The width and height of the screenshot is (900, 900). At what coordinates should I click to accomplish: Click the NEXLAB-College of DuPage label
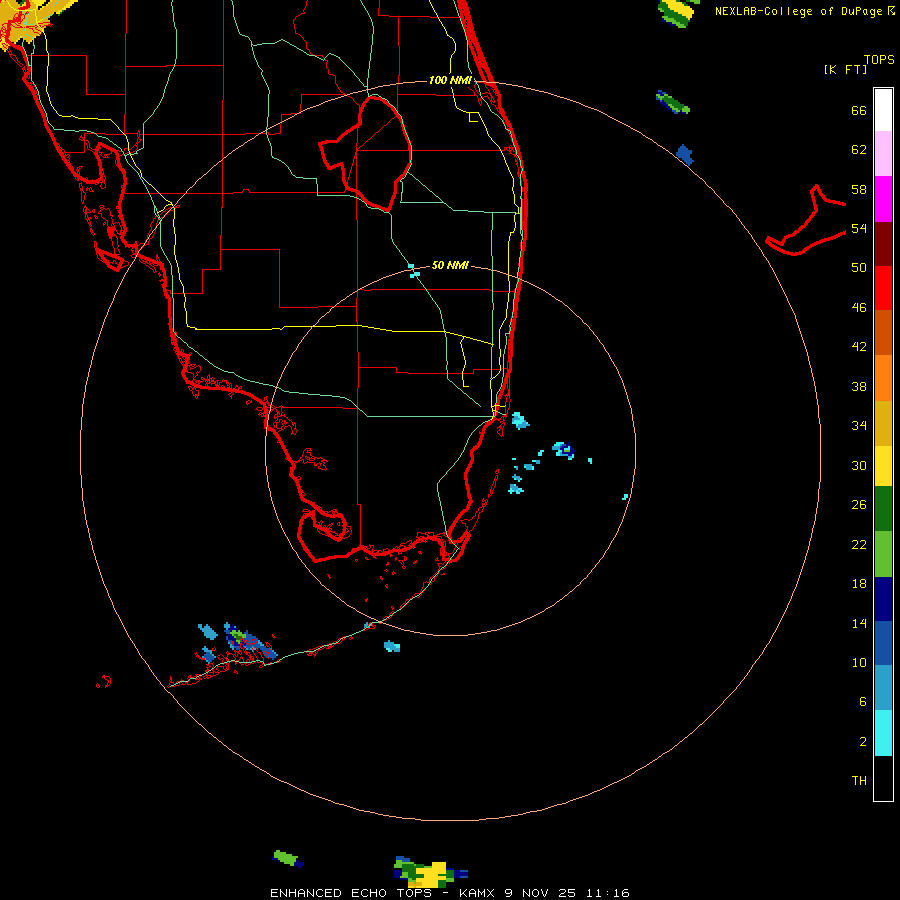click(805, 11)
